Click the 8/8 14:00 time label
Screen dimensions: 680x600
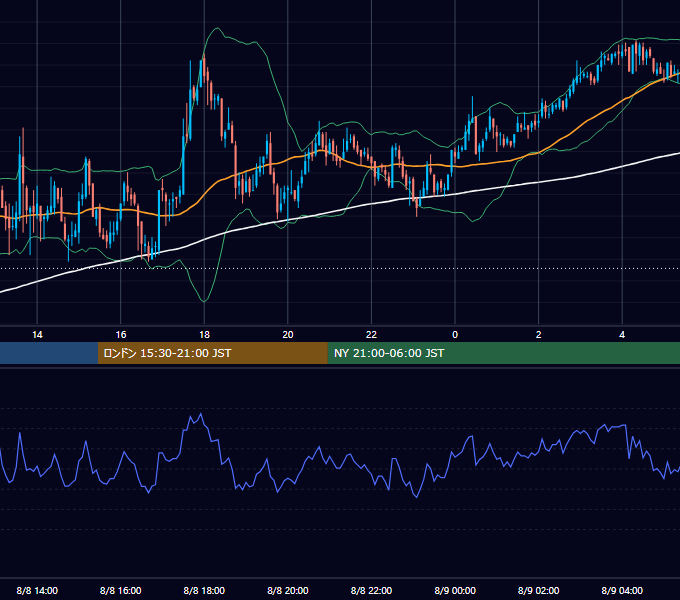37,590
